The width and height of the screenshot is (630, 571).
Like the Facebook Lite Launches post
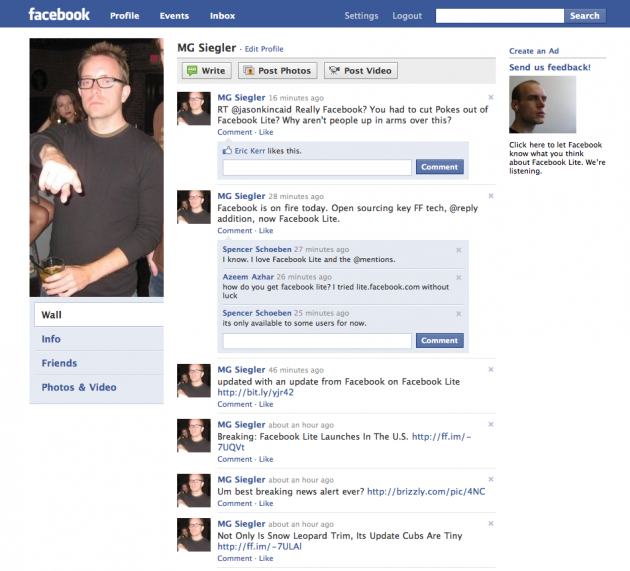coord(266,459)
